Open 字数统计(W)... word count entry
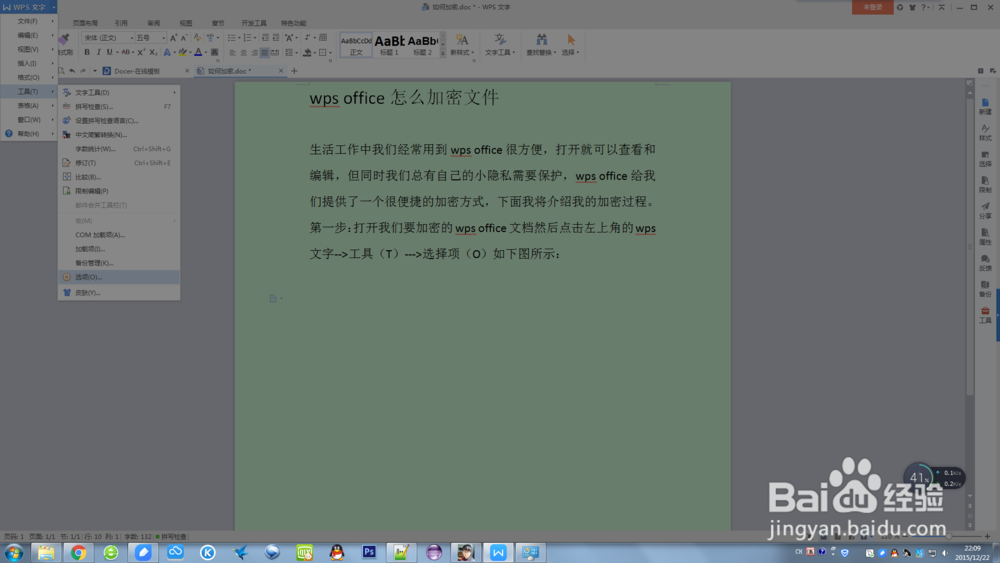1000x563 pixels. (119, 149)
